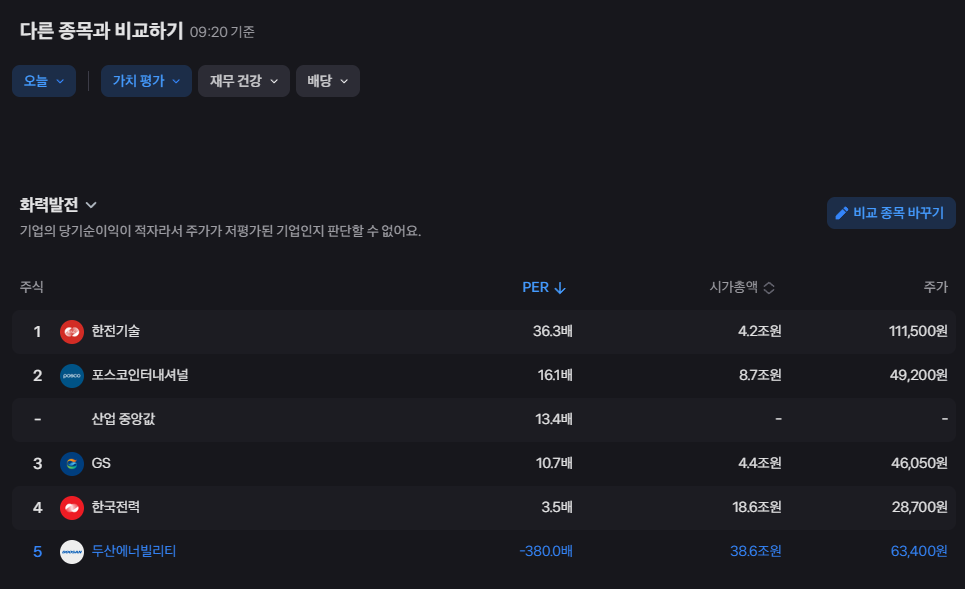Open the 한전기술 stock link
The width and height of the screenshot is (965, 589).
(x=116, y=331)
